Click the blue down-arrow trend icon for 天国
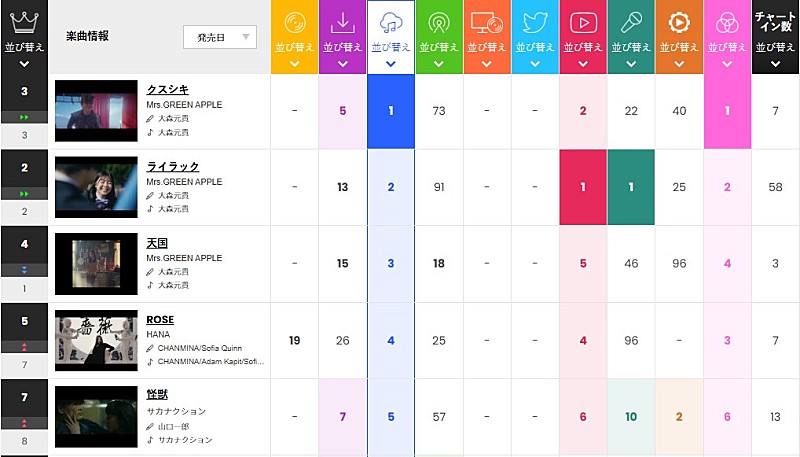800x457 pixels. [x=24, y=270]
